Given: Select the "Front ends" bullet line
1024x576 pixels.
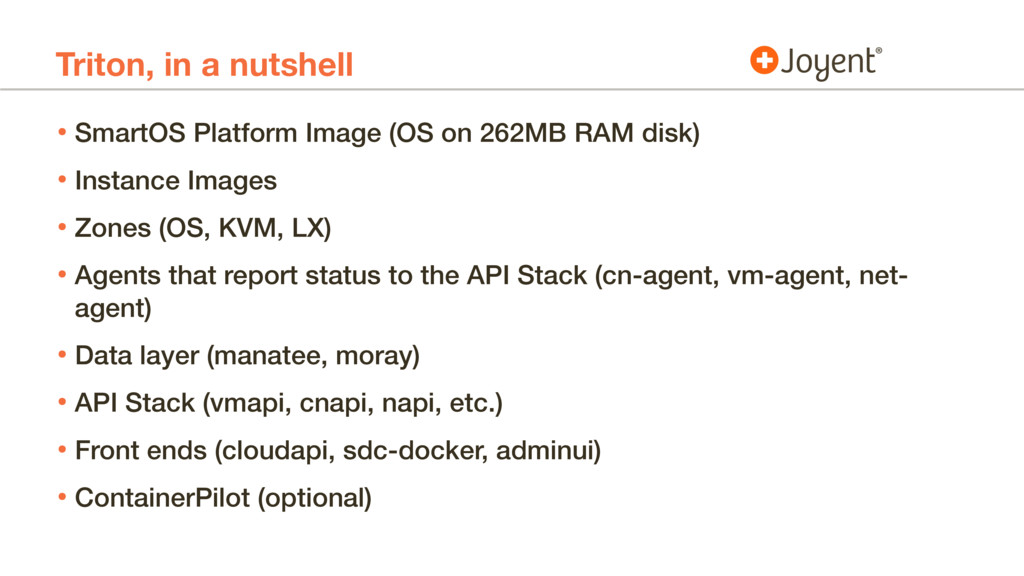Looking at the screenshot, I should [x=337, y=450].
